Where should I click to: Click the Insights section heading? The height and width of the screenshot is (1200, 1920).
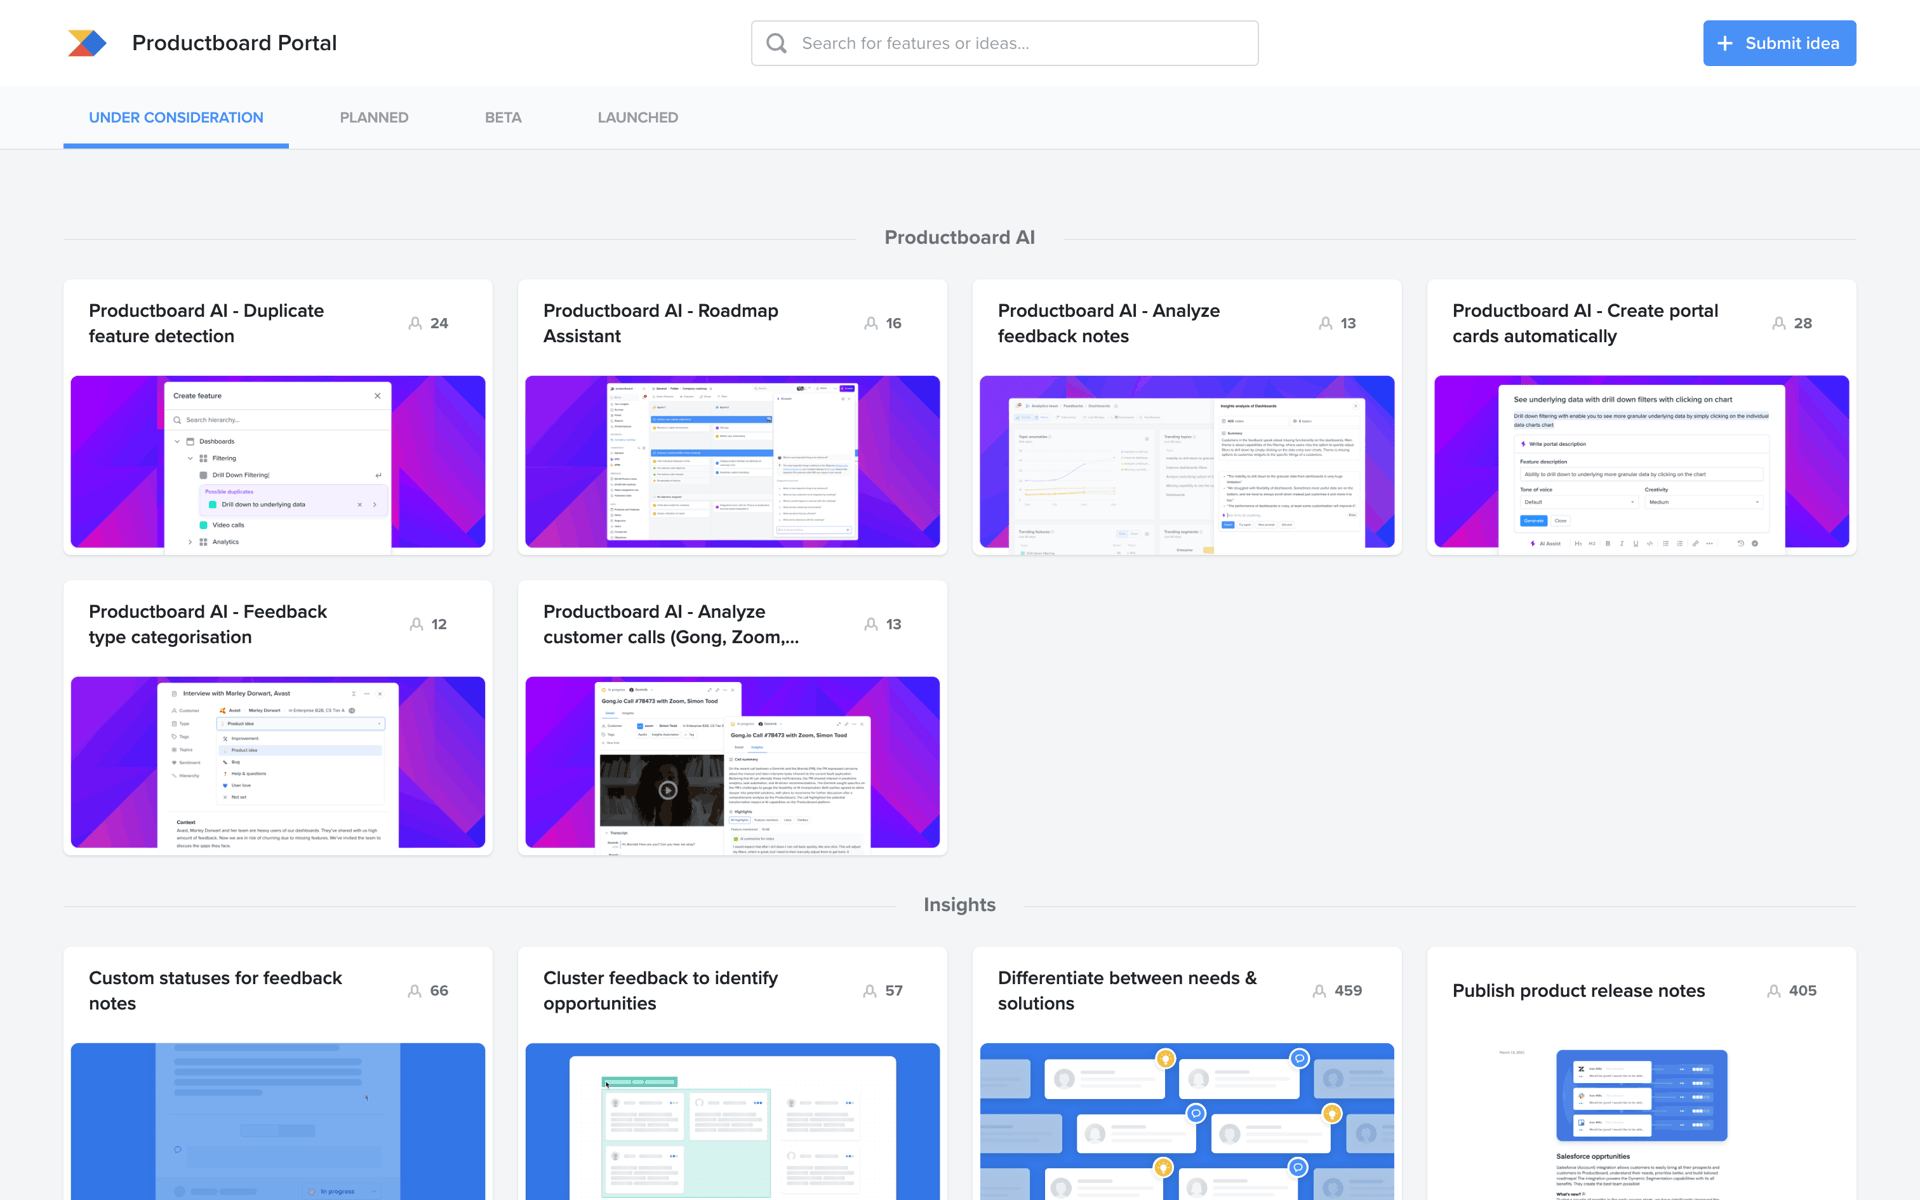click(x=960, y=905)
